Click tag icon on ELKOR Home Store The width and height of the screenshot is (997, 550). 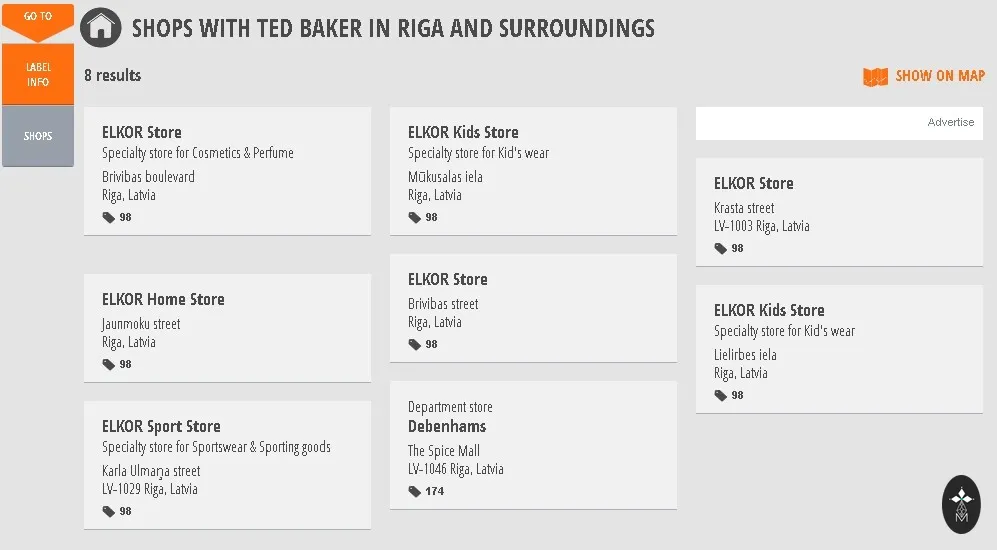(x=109, y=364)
